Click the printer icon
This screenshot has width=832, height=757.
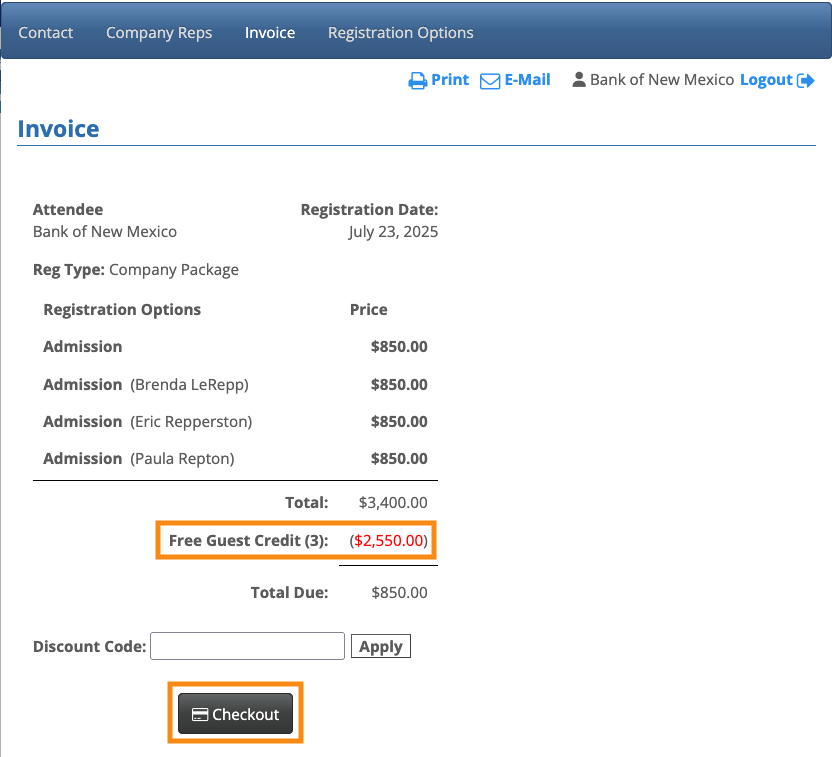click(418, 81)
